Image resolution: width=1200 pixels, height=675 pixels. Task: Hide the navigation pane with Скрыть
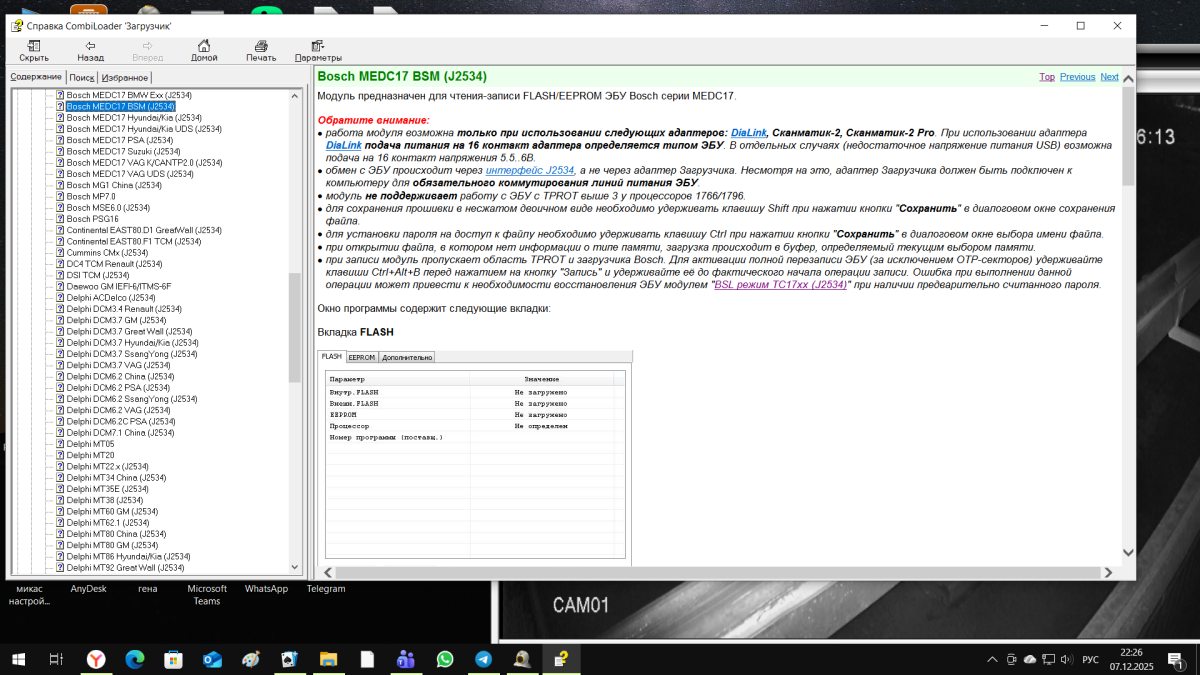click(34, 51)
